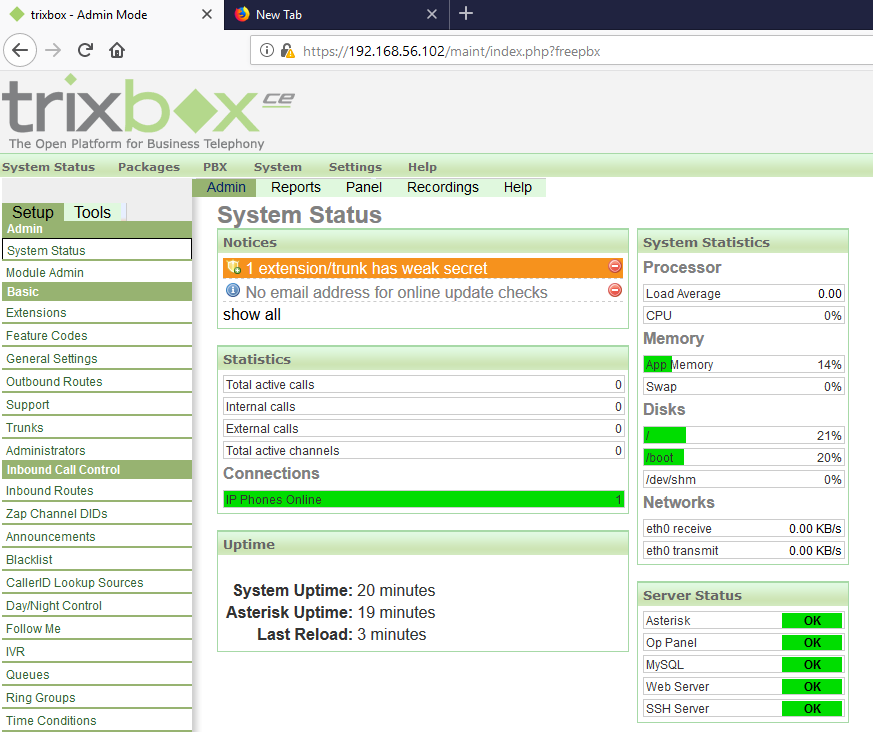
Task: Open the Packages top menu
Action: pyautogui.click(x=149, y=167)
